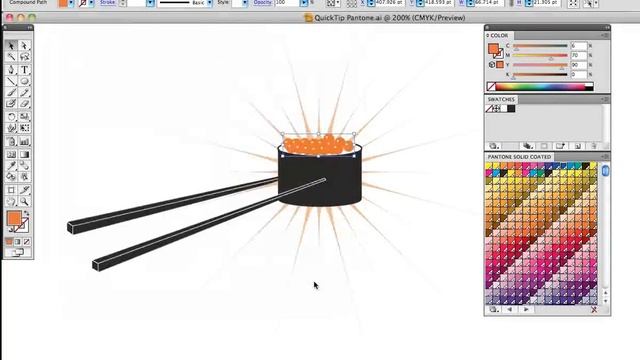Select the Artboard tool
Screen dimensions: 640x360
[11, 190]
